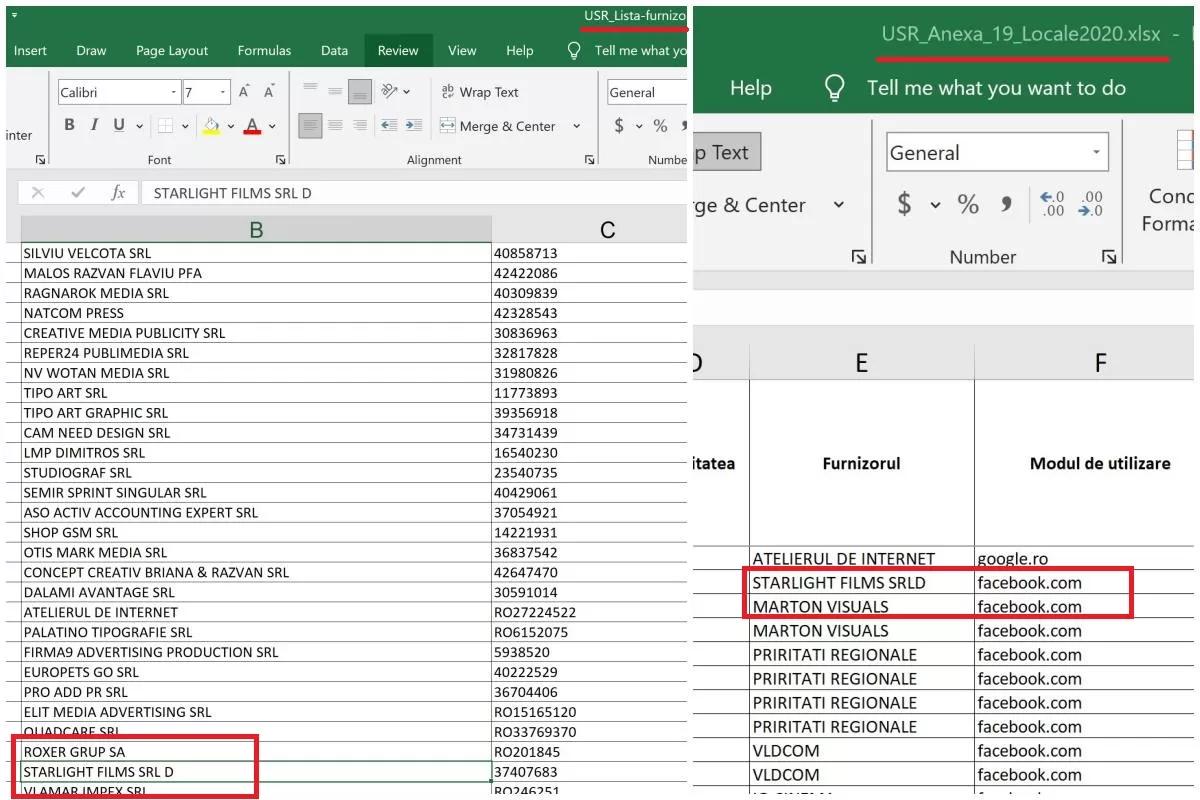Toggle Italic formatting in left window

pyautogui.click(x=94, y=125)
